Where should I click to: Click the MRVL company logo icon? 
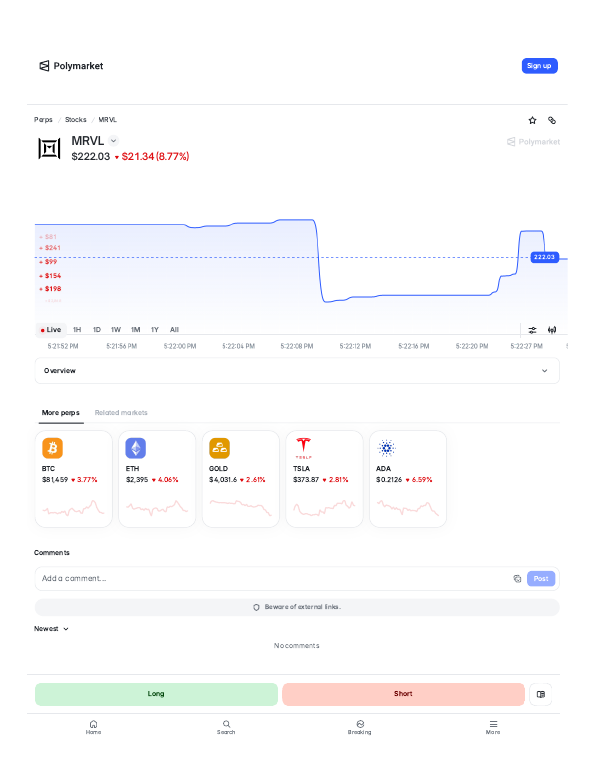49,148
